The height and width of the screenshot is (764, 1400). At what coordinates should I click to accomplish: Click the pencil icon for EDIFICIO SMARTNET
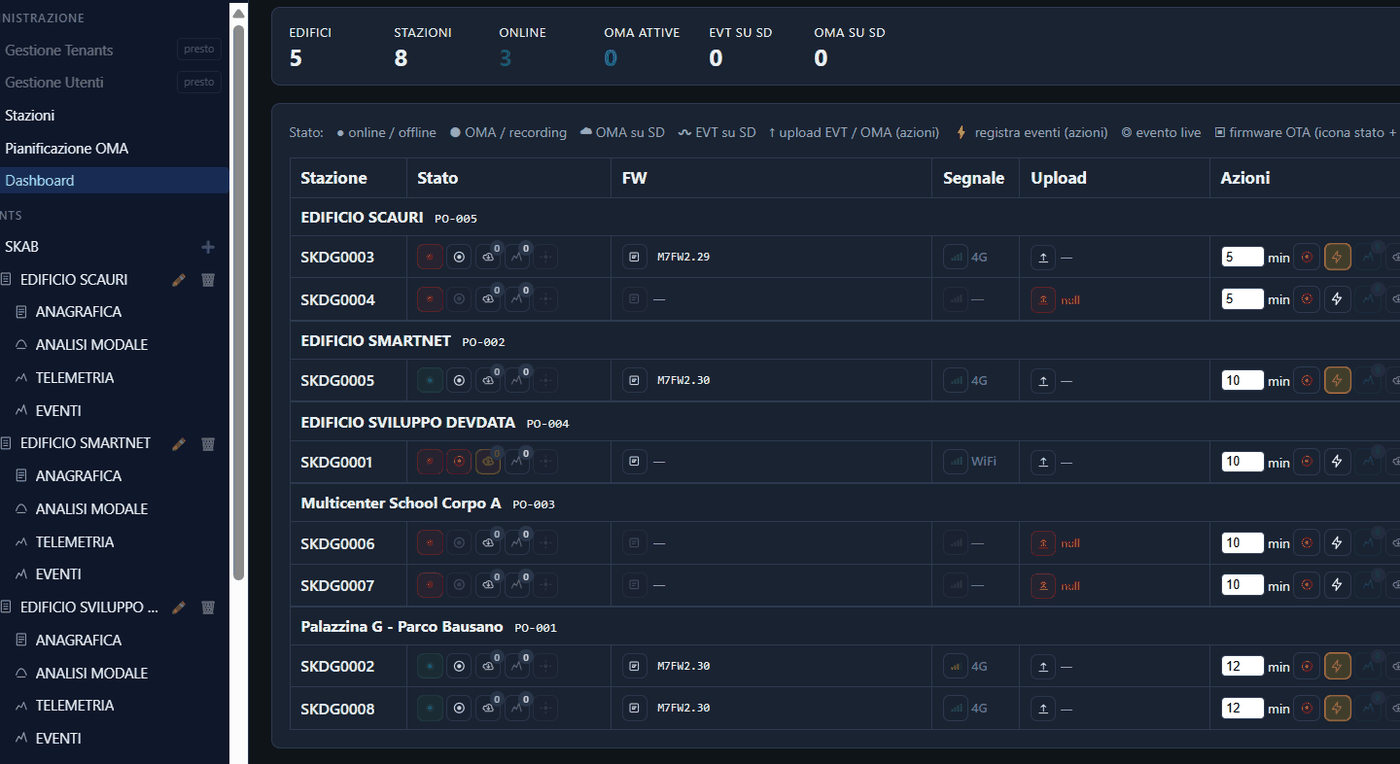point(179,444)
